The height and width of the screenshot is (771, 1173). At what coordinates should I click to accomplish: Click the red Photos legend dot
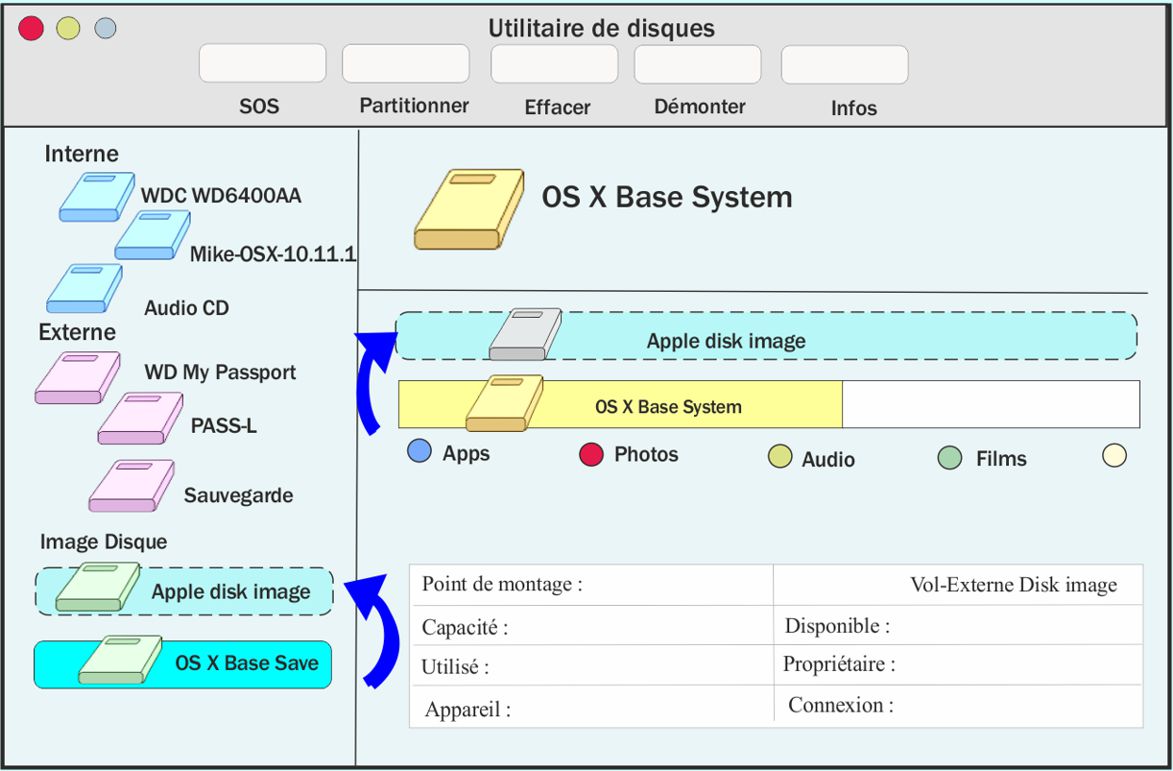click(x=591, y=454)
